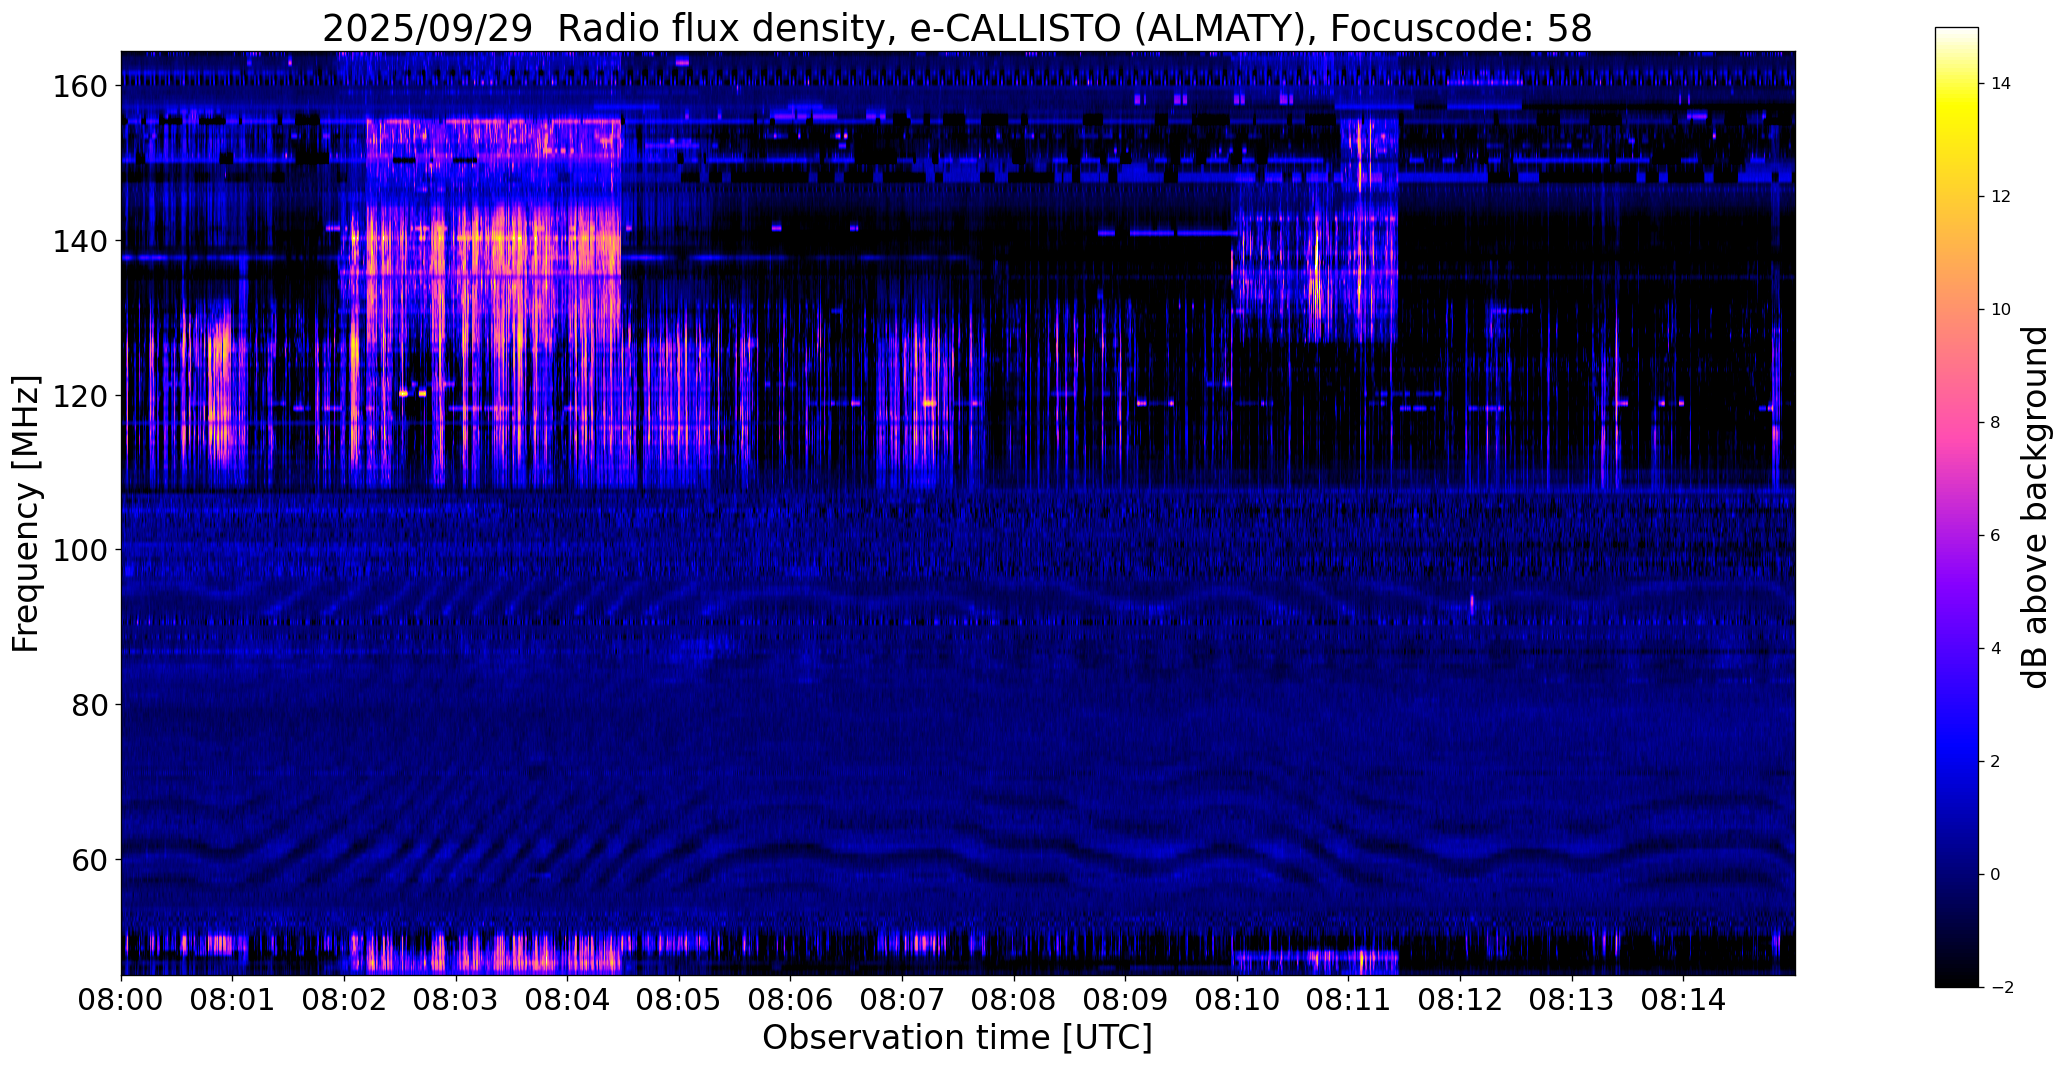2066x1067 pixels.
Task: Click the 'Observation time [UTC]' axis label
Action: pos(957,1038)
